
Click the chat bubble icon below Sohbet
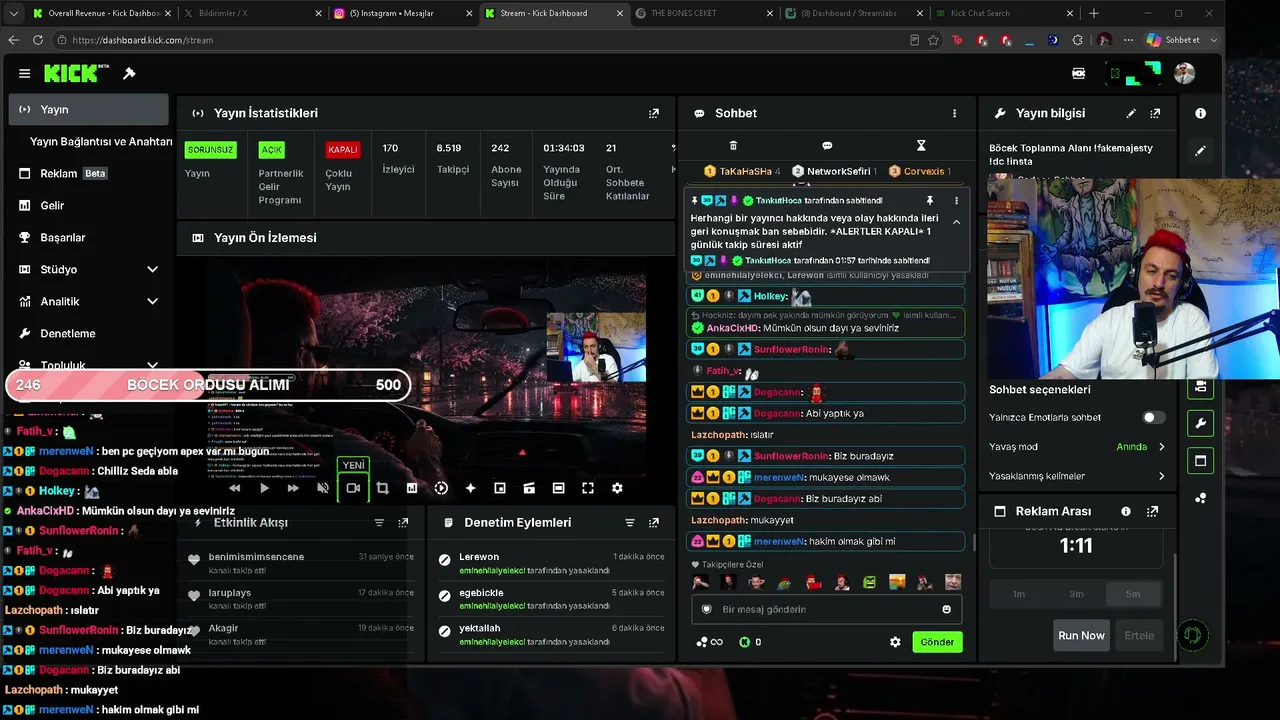coord(827,146)
